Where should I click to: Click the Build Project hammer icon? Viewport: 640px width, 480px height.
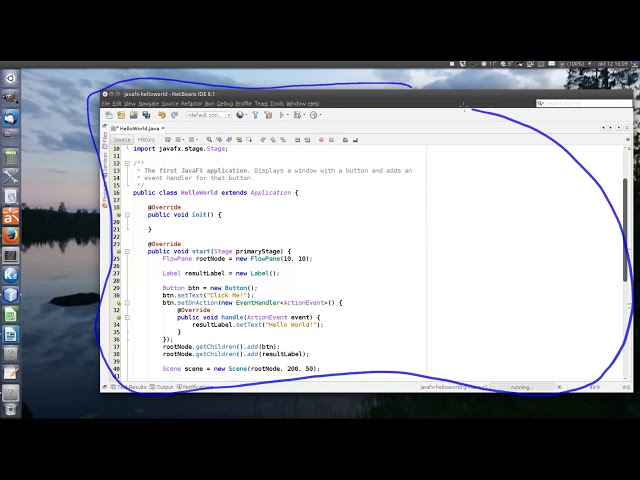255,115
